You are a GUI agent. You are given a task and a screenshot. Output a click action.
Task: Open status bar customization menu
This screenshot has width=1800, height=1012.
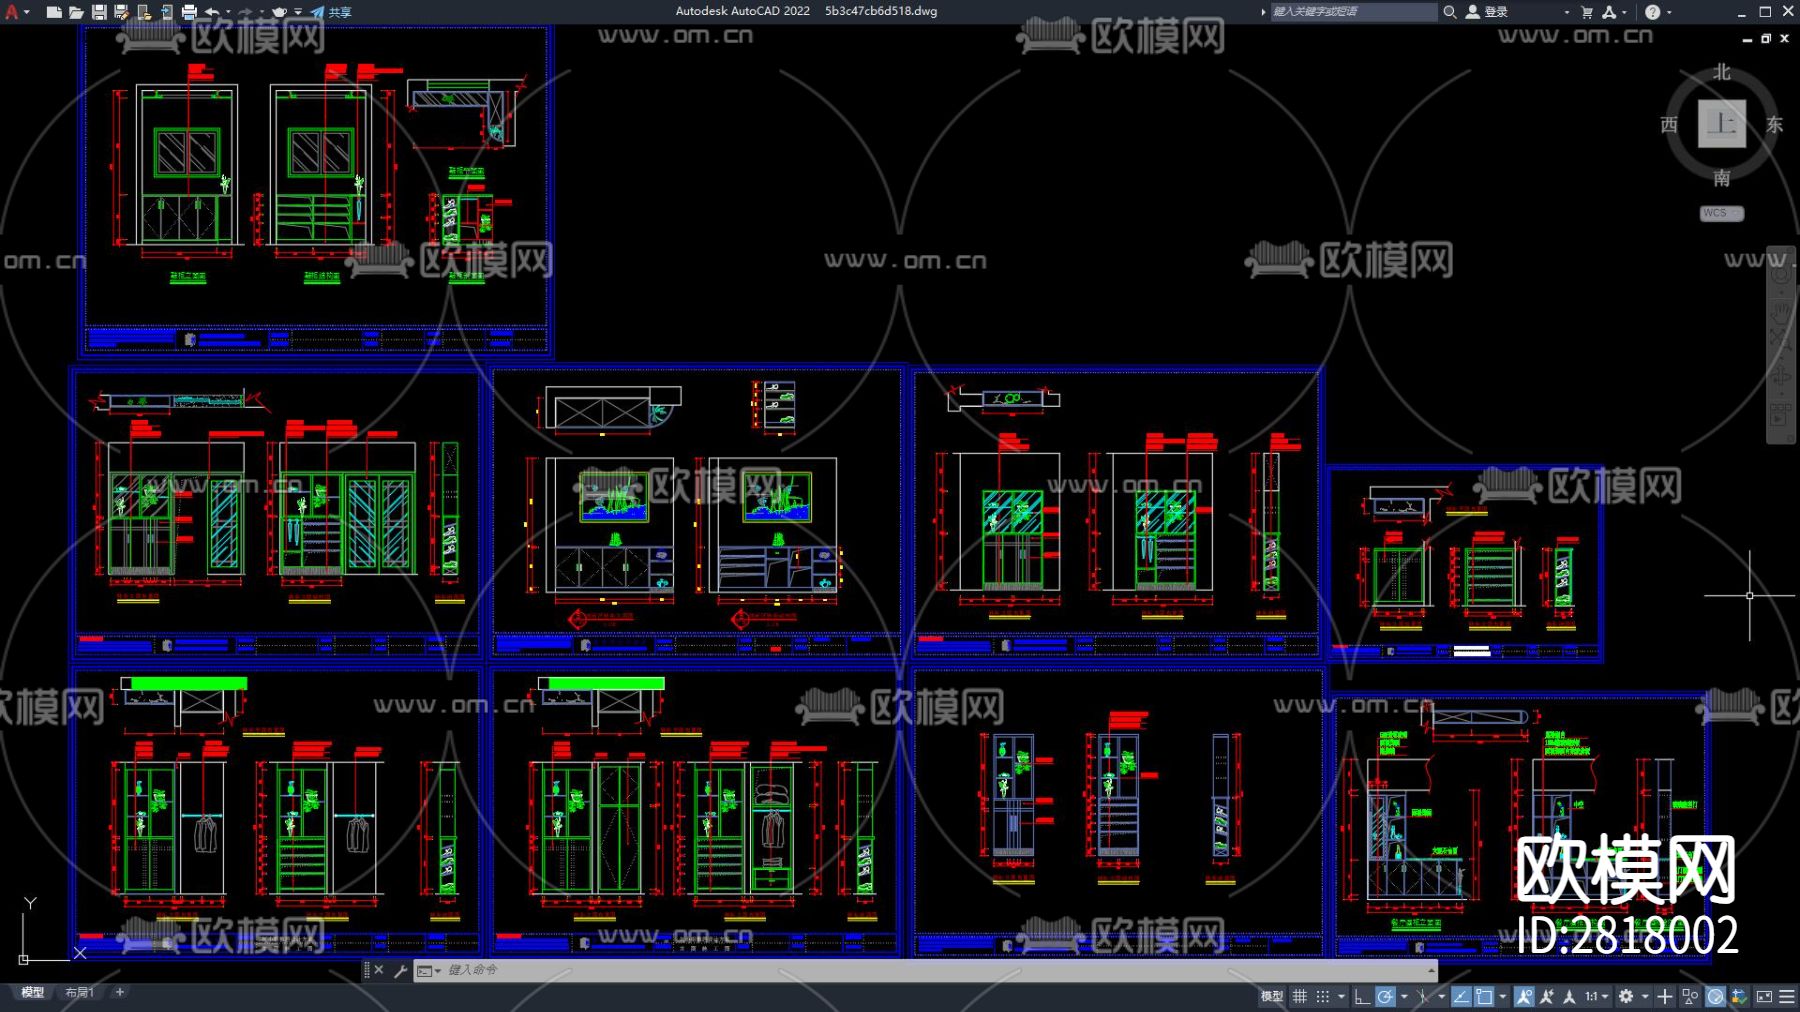[1787, 996]
